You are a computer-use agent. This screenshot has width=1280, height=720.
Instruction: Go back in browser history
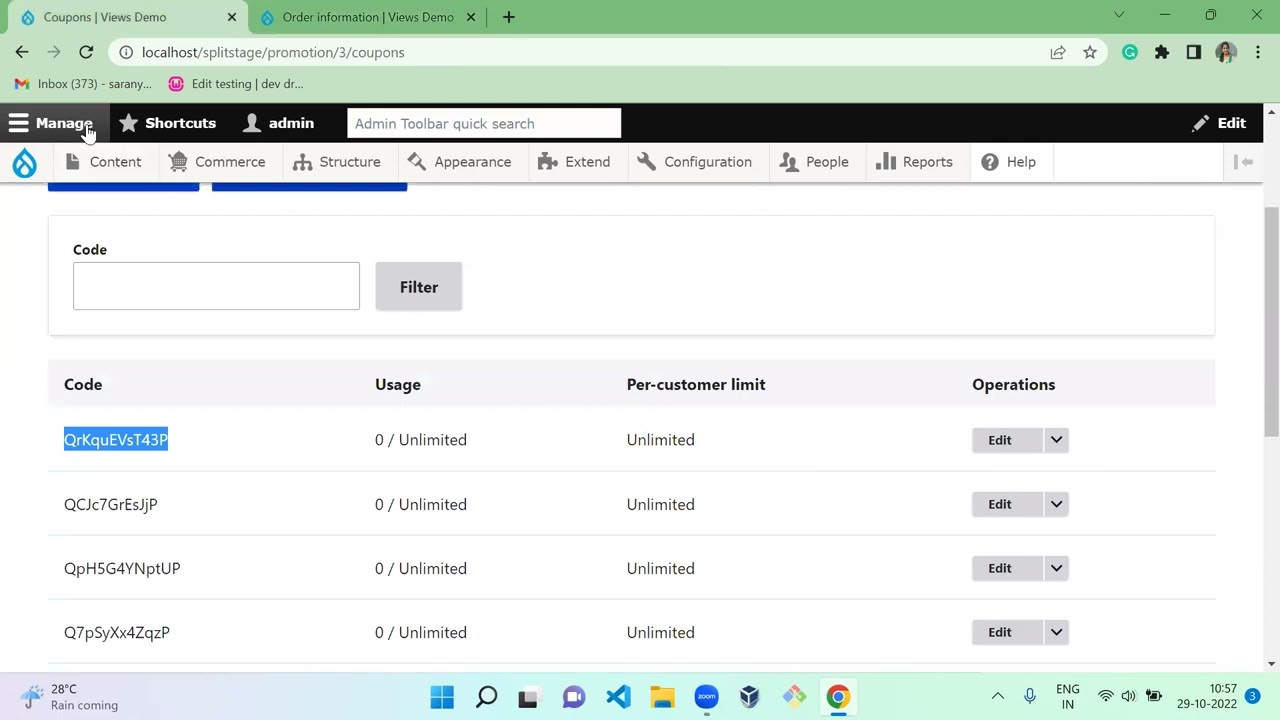tap(22, 52)
